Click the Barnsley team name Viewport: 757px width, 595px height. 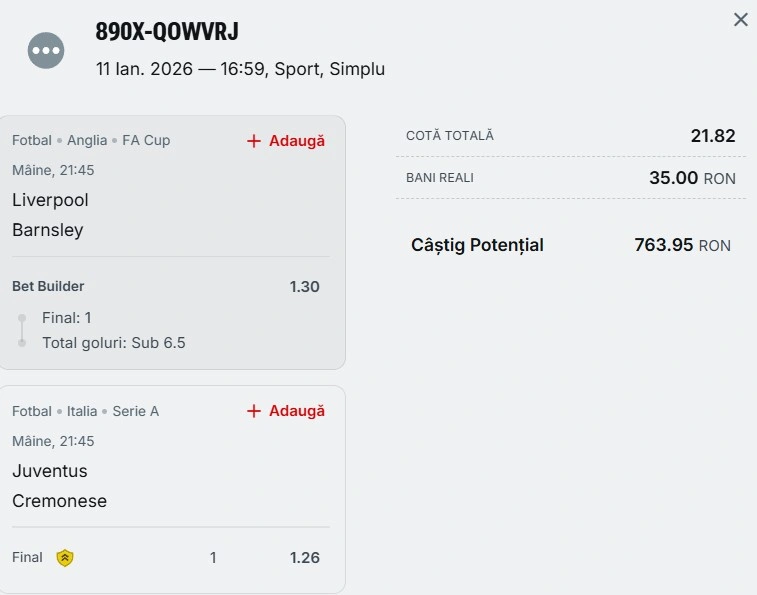tap(48, 230)
